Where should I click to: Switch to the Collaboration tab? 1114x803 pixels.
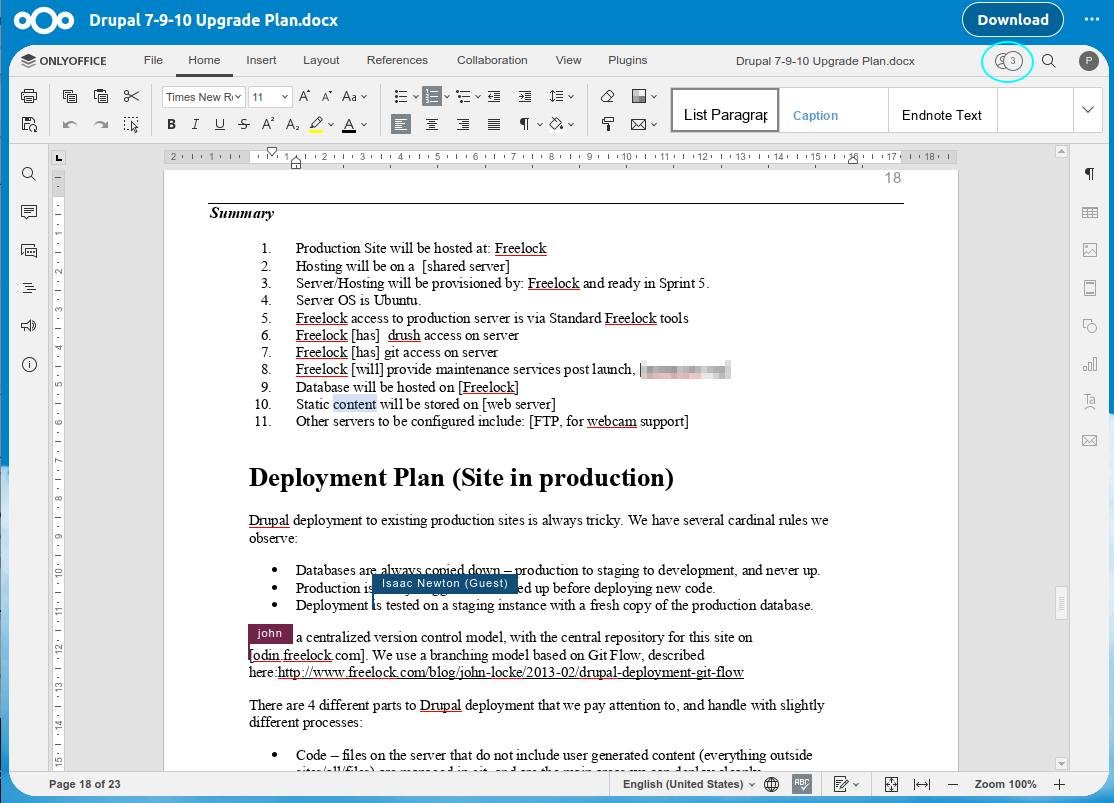[x=492, y=60]
